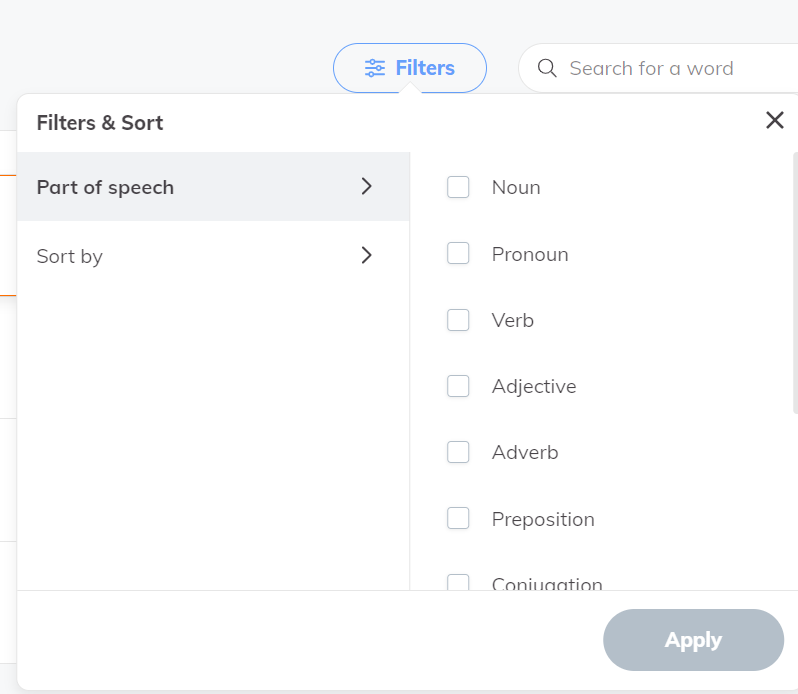Expand the Sort by chevron arrow
Image resolution: width=798 pixels, height=694 pixels.
(367, 256)
